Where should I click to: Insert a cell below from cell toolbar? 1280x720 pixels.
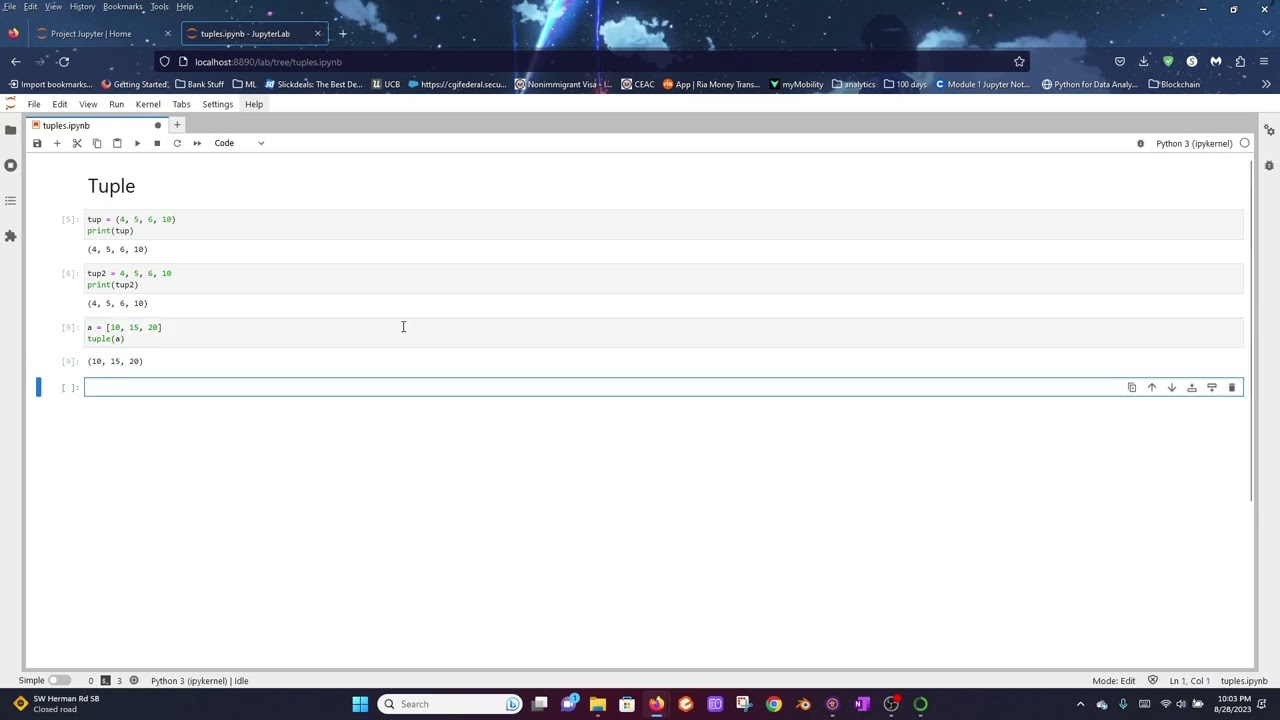click(1212, 388)
